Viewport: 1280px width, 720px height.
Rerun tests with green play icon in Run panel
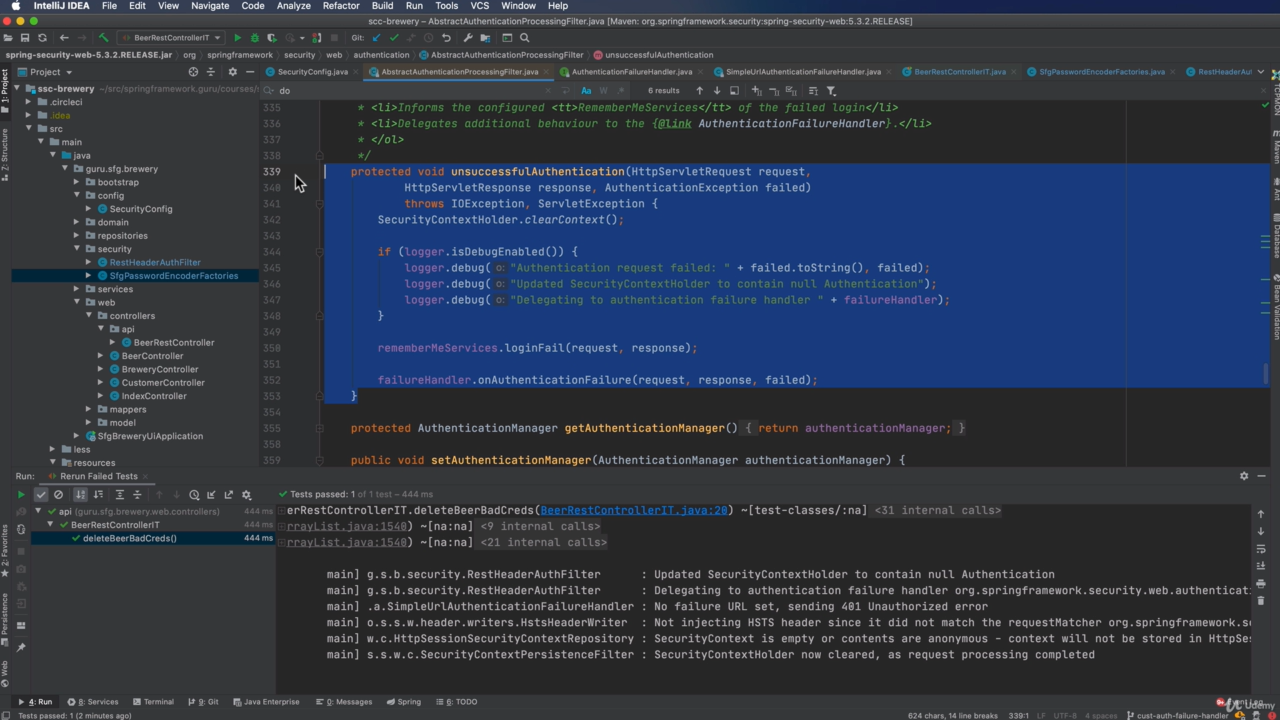coord(20,494)
